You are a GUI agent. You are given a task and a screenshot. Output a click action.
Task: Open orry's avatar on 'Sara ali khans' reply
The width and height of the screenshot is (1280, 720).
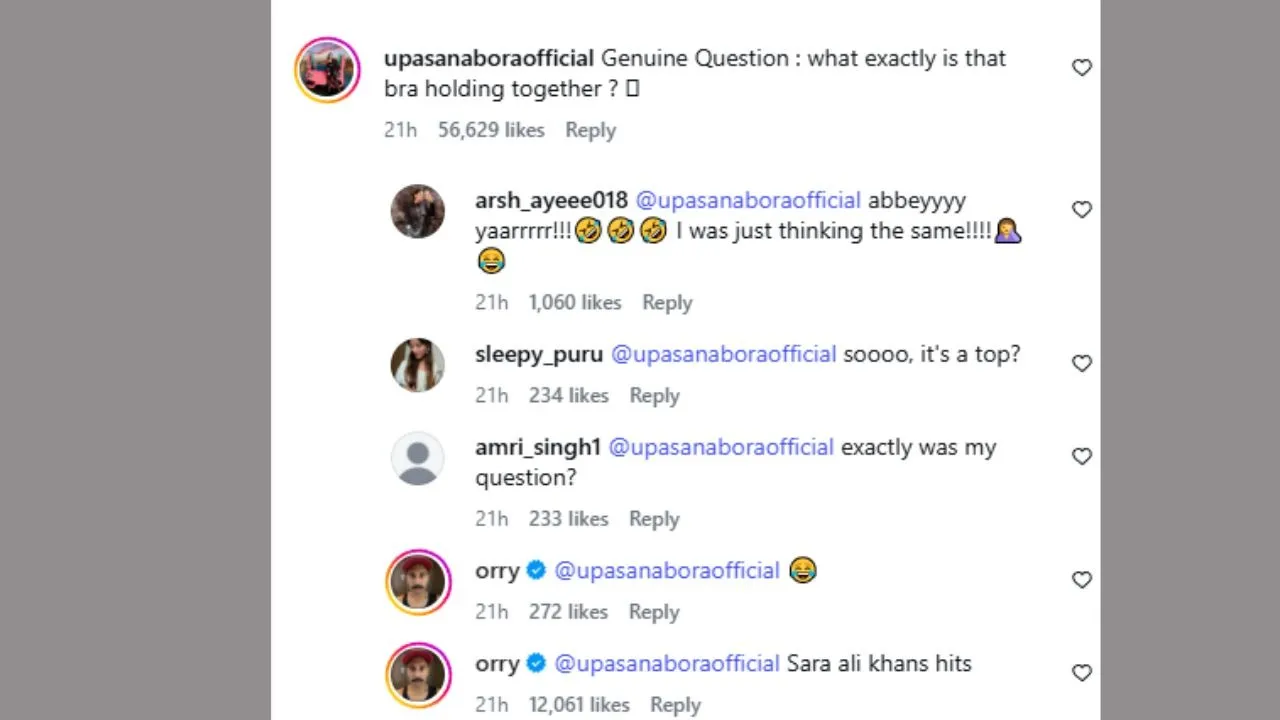click(418, 674)
